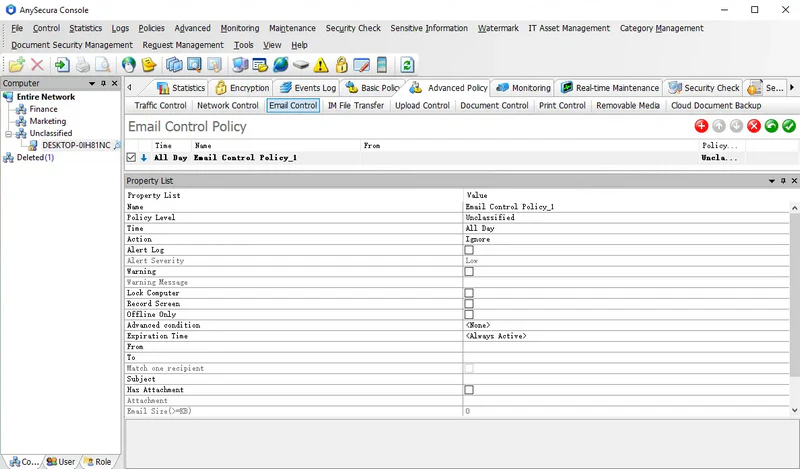Click the Property List scroll down arrow

click(x=794, y=410)
